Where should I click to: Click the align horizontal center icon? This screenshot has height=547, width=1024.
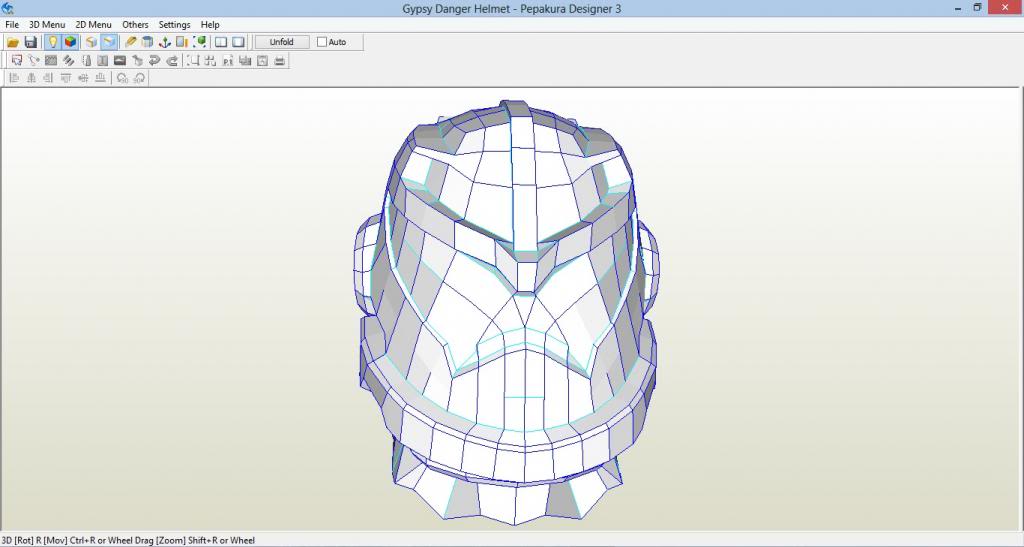pyautogui.click(x=31, y=78)
